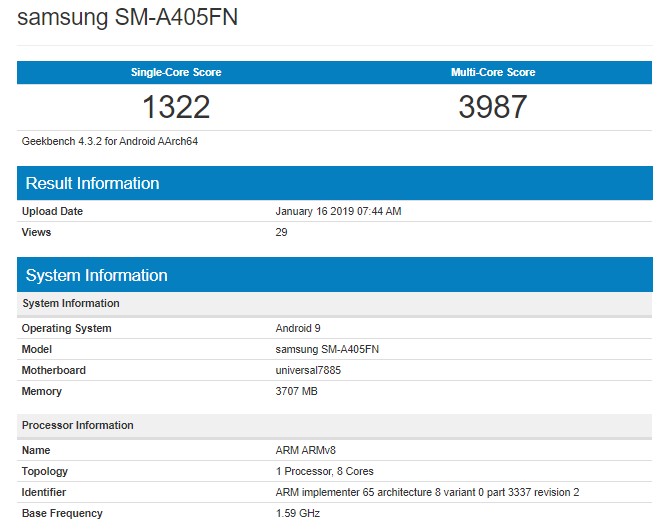Select the Multi-Core Score header
The height and width of the screenshot is (530, 663).
493,72
